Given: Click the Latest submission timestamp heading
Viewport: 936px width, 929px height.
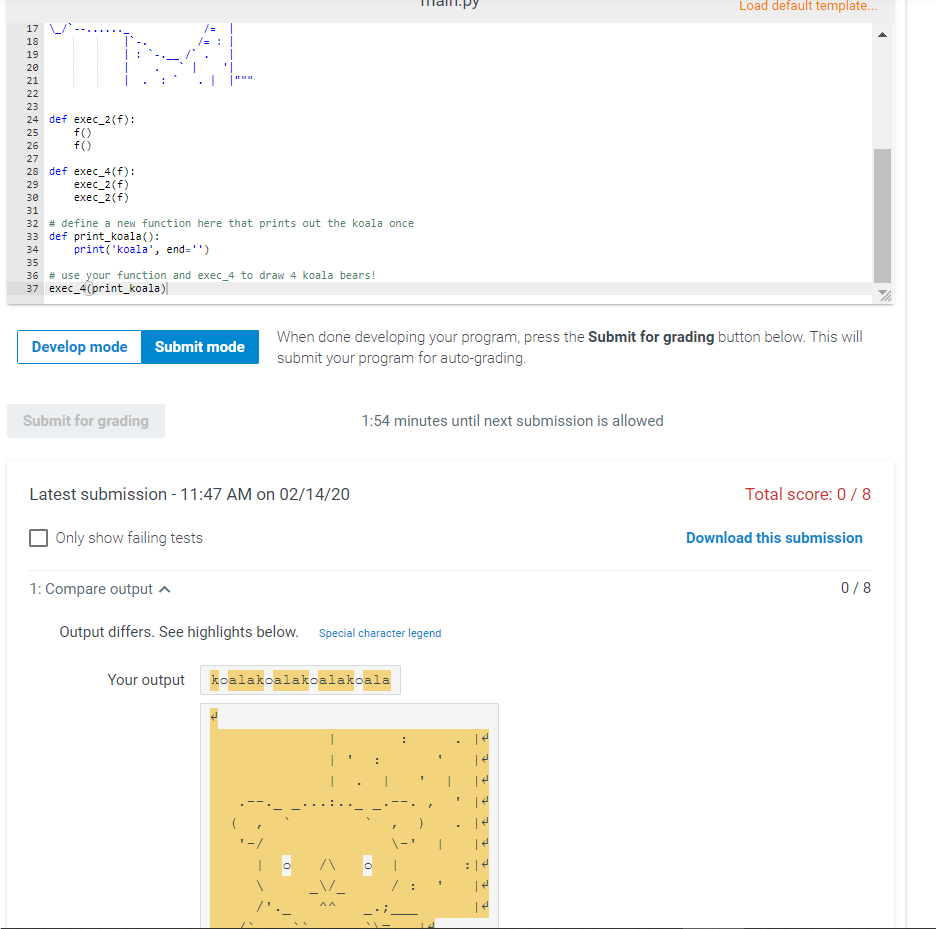Looking at the screenshot, I should 189,494.
